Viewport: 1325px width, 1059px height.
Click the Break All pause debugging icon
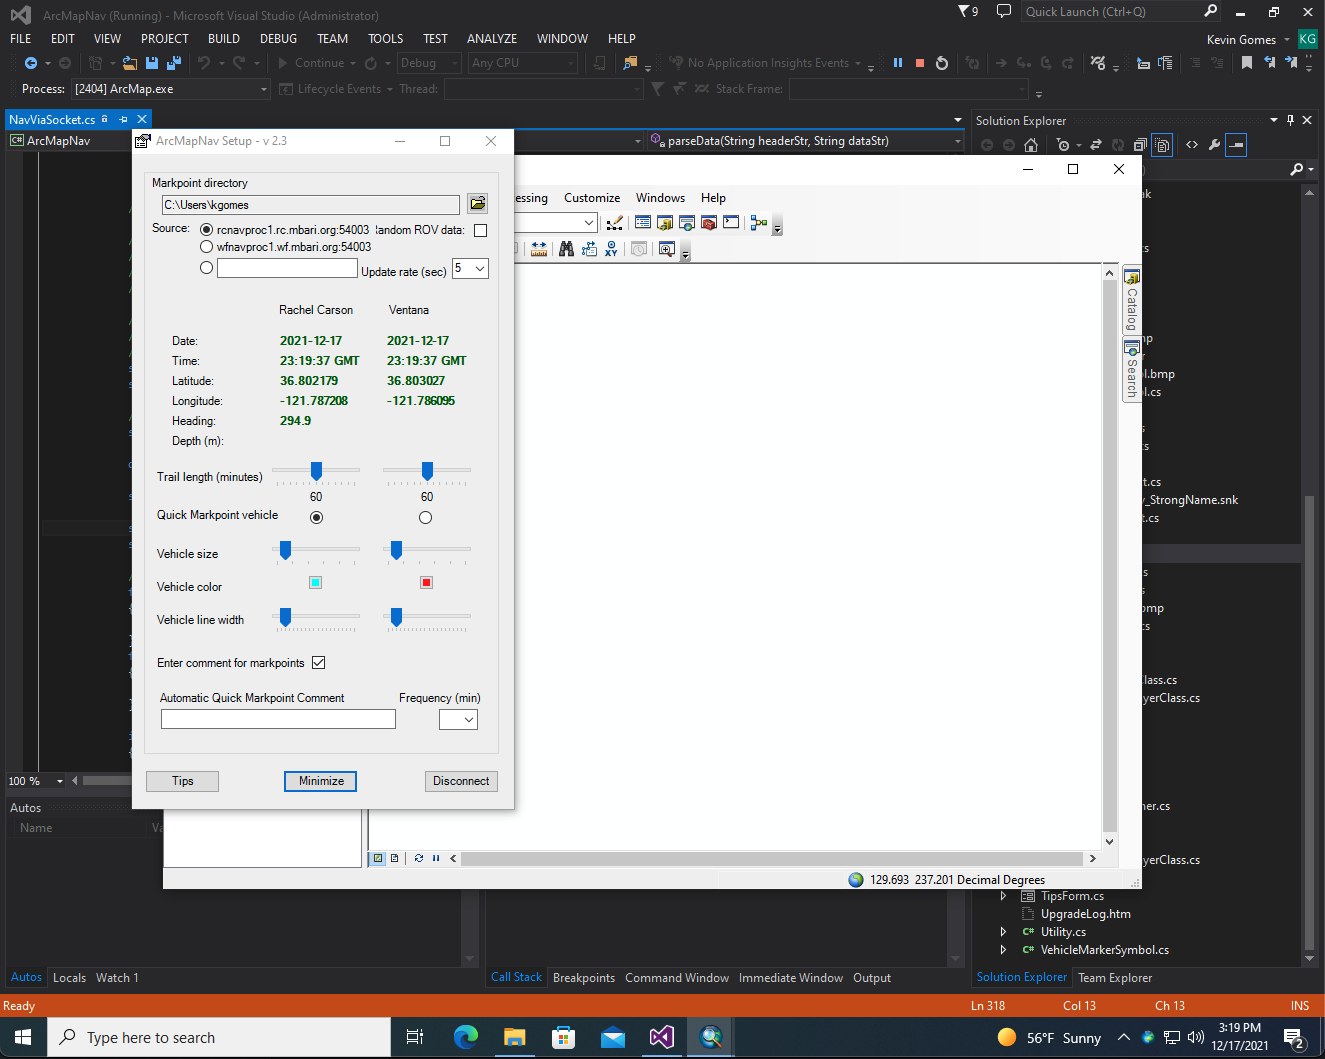898,63
